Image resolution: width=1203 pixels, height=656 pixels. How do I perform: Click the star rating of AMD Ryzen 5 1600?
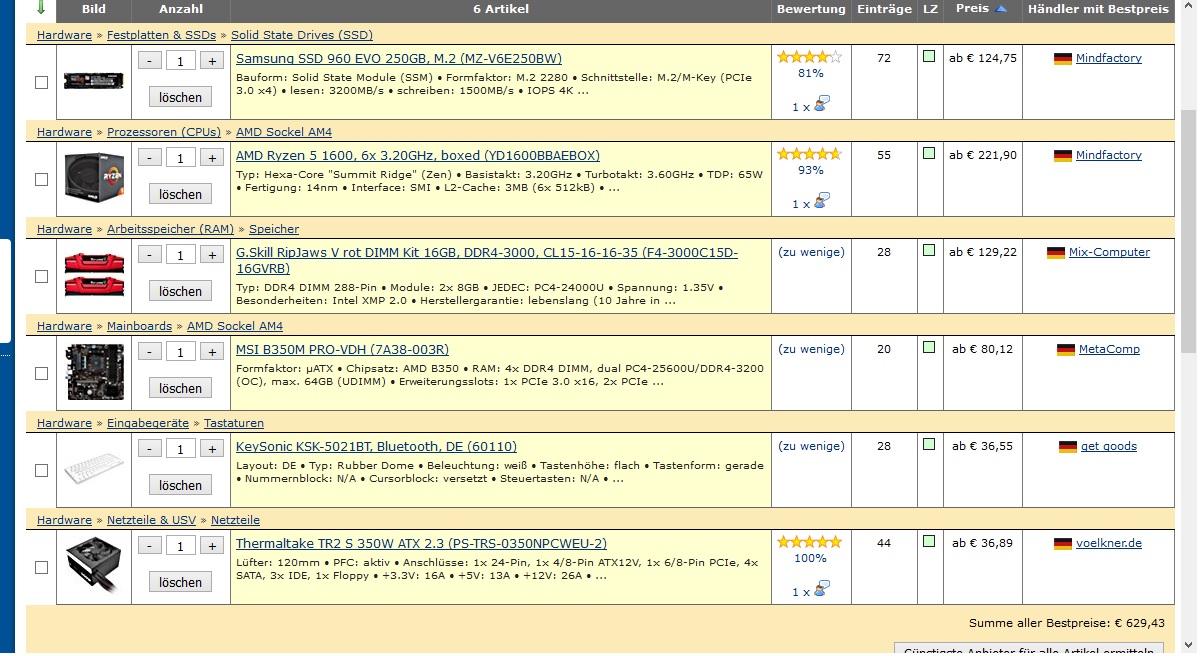coord(810,154)
